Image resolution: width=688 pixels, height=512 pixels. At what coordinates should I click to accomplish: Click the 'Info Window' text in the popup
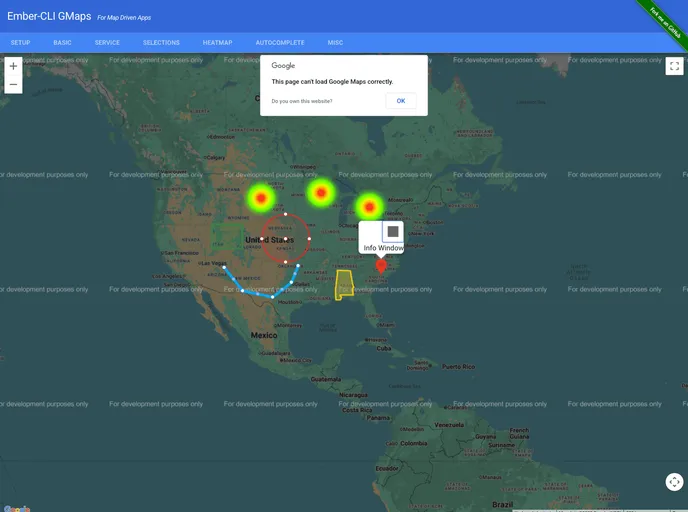click(383, 248)
